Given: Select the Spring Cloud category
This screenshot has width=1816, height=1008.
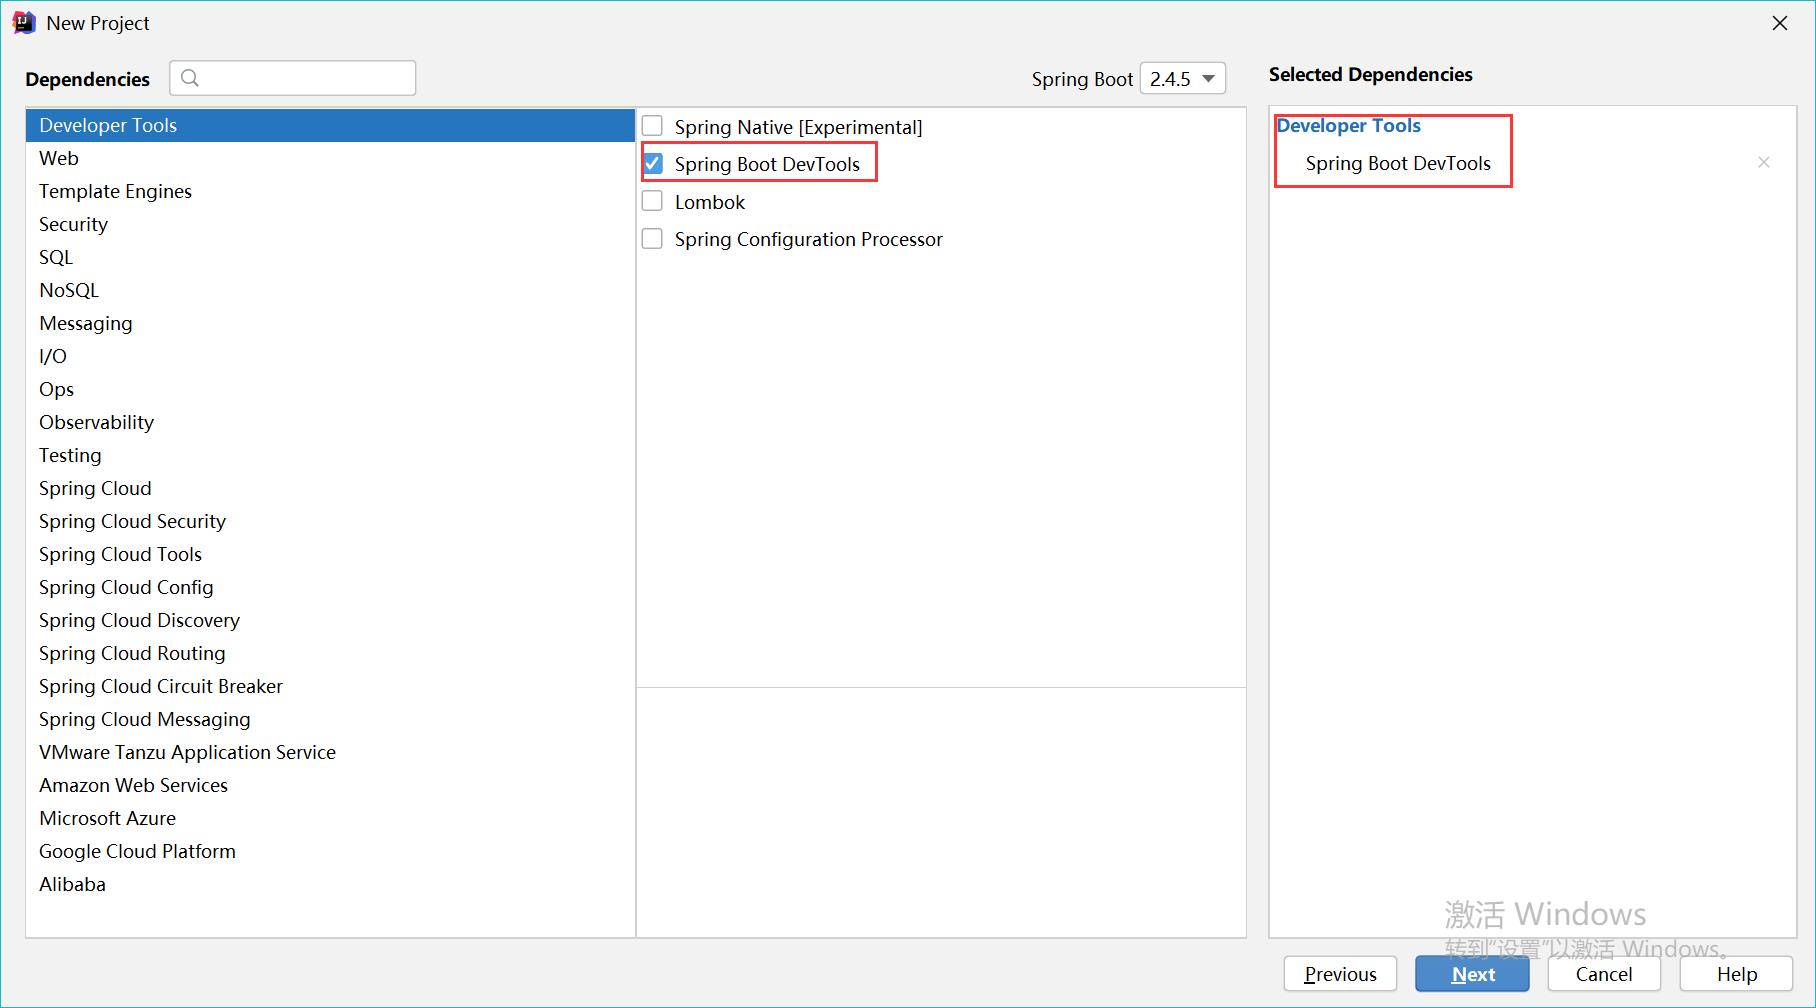Looking at the screenshot, I should [331, 488].
